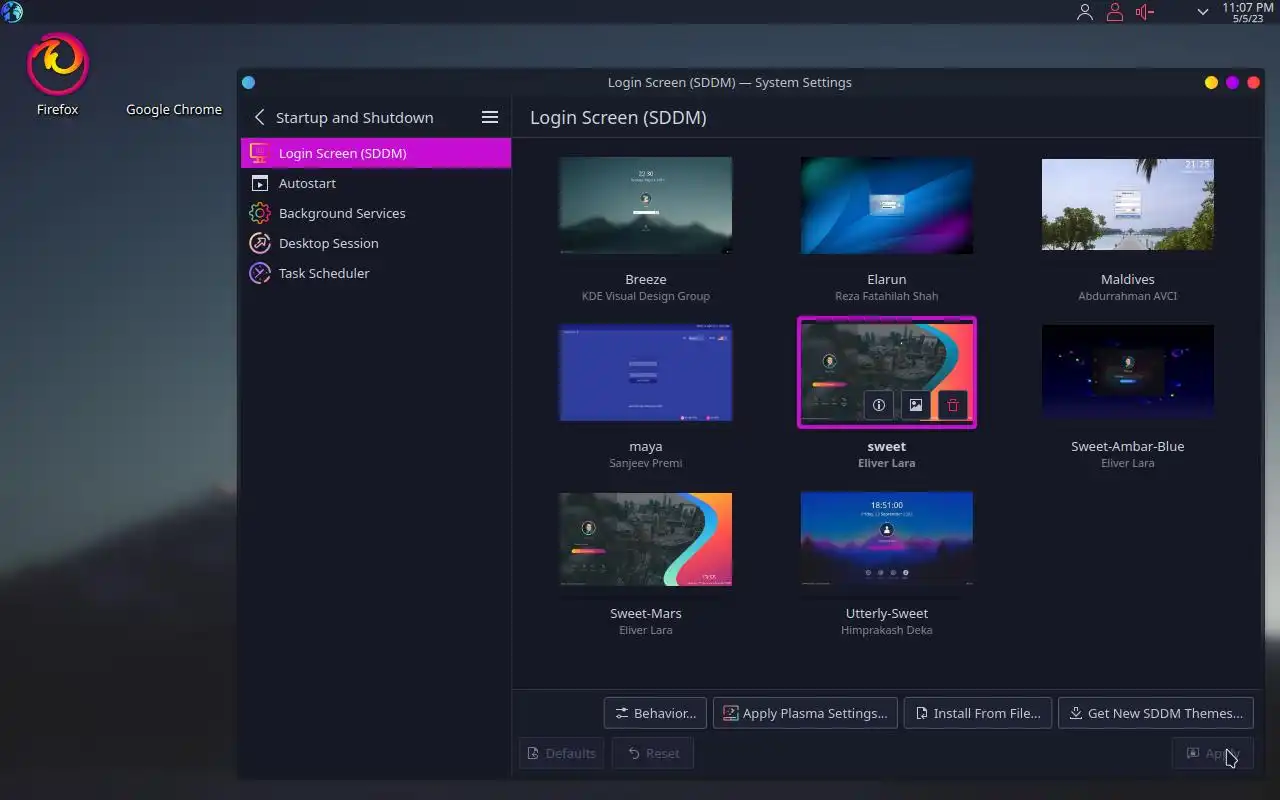Select the Breeze theme thumbnail
This screenshot has height=800, width=1280.
[646, 205]
